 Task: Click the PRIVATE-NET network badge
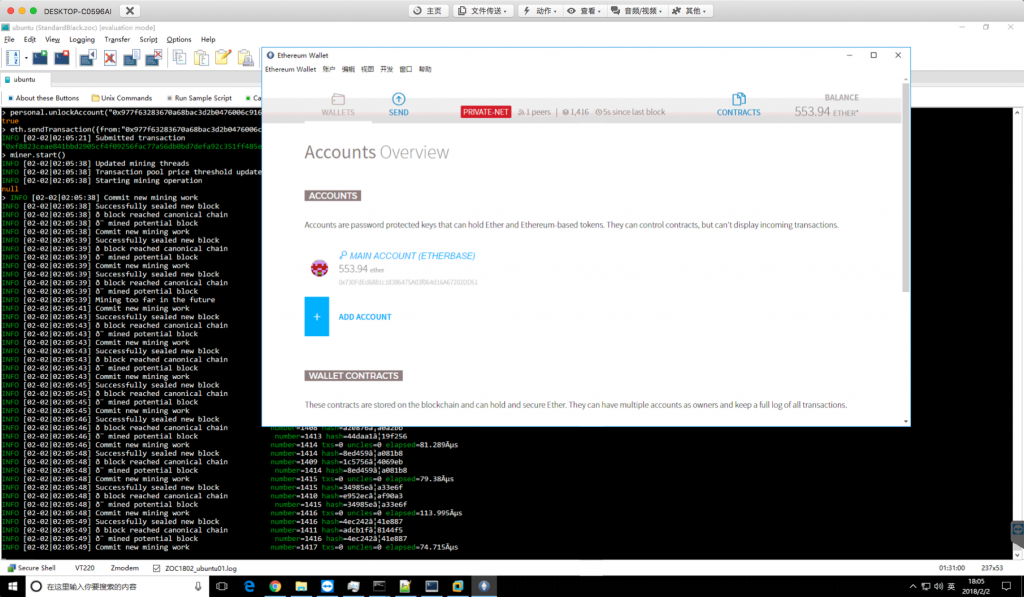(x=486, y=112)
